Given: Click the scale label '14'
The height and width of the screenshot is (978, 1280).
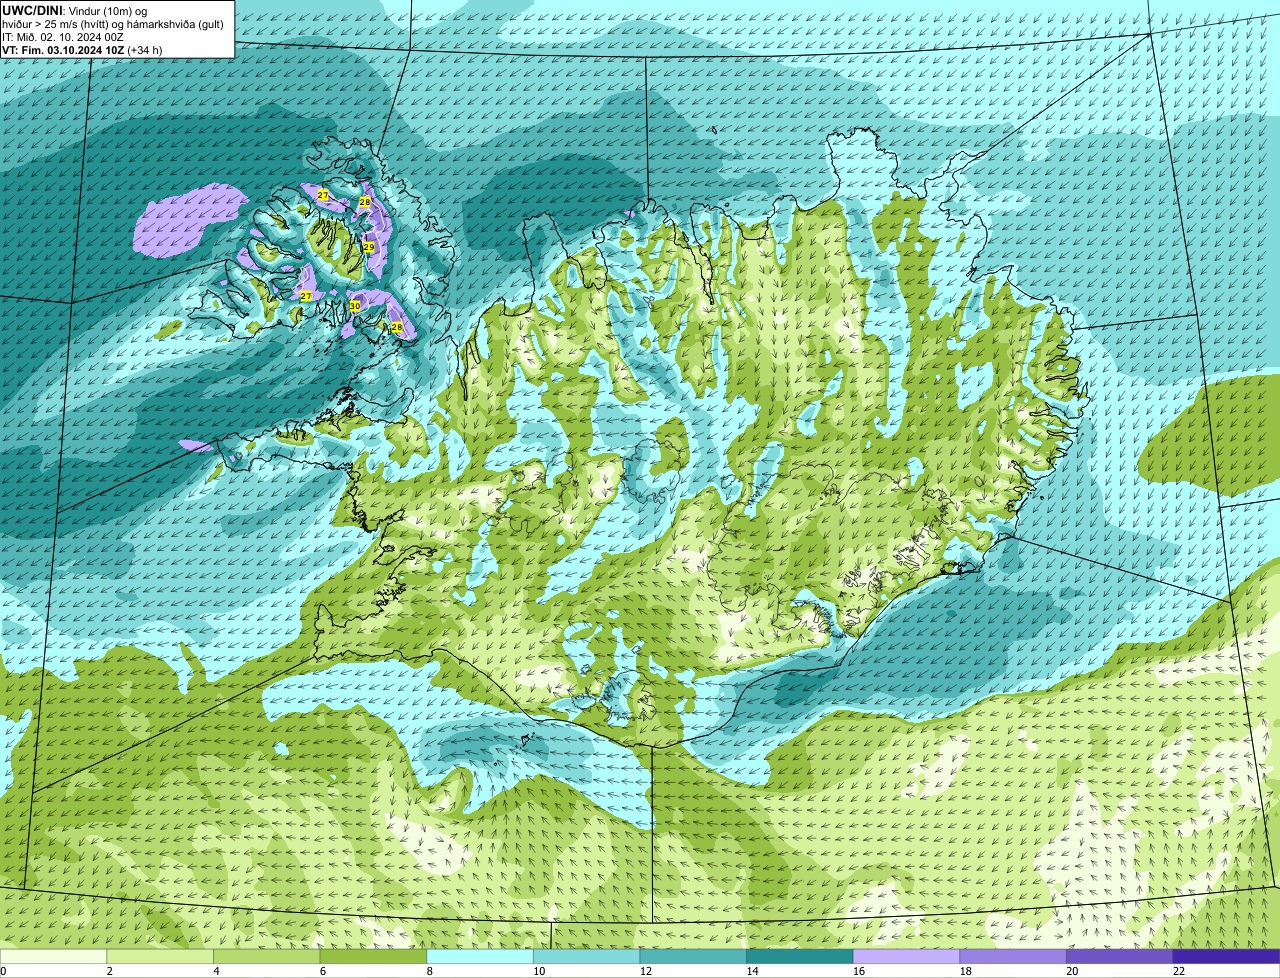Looking at the screenshot, I should pyautogui.click(x=752, y=971).
